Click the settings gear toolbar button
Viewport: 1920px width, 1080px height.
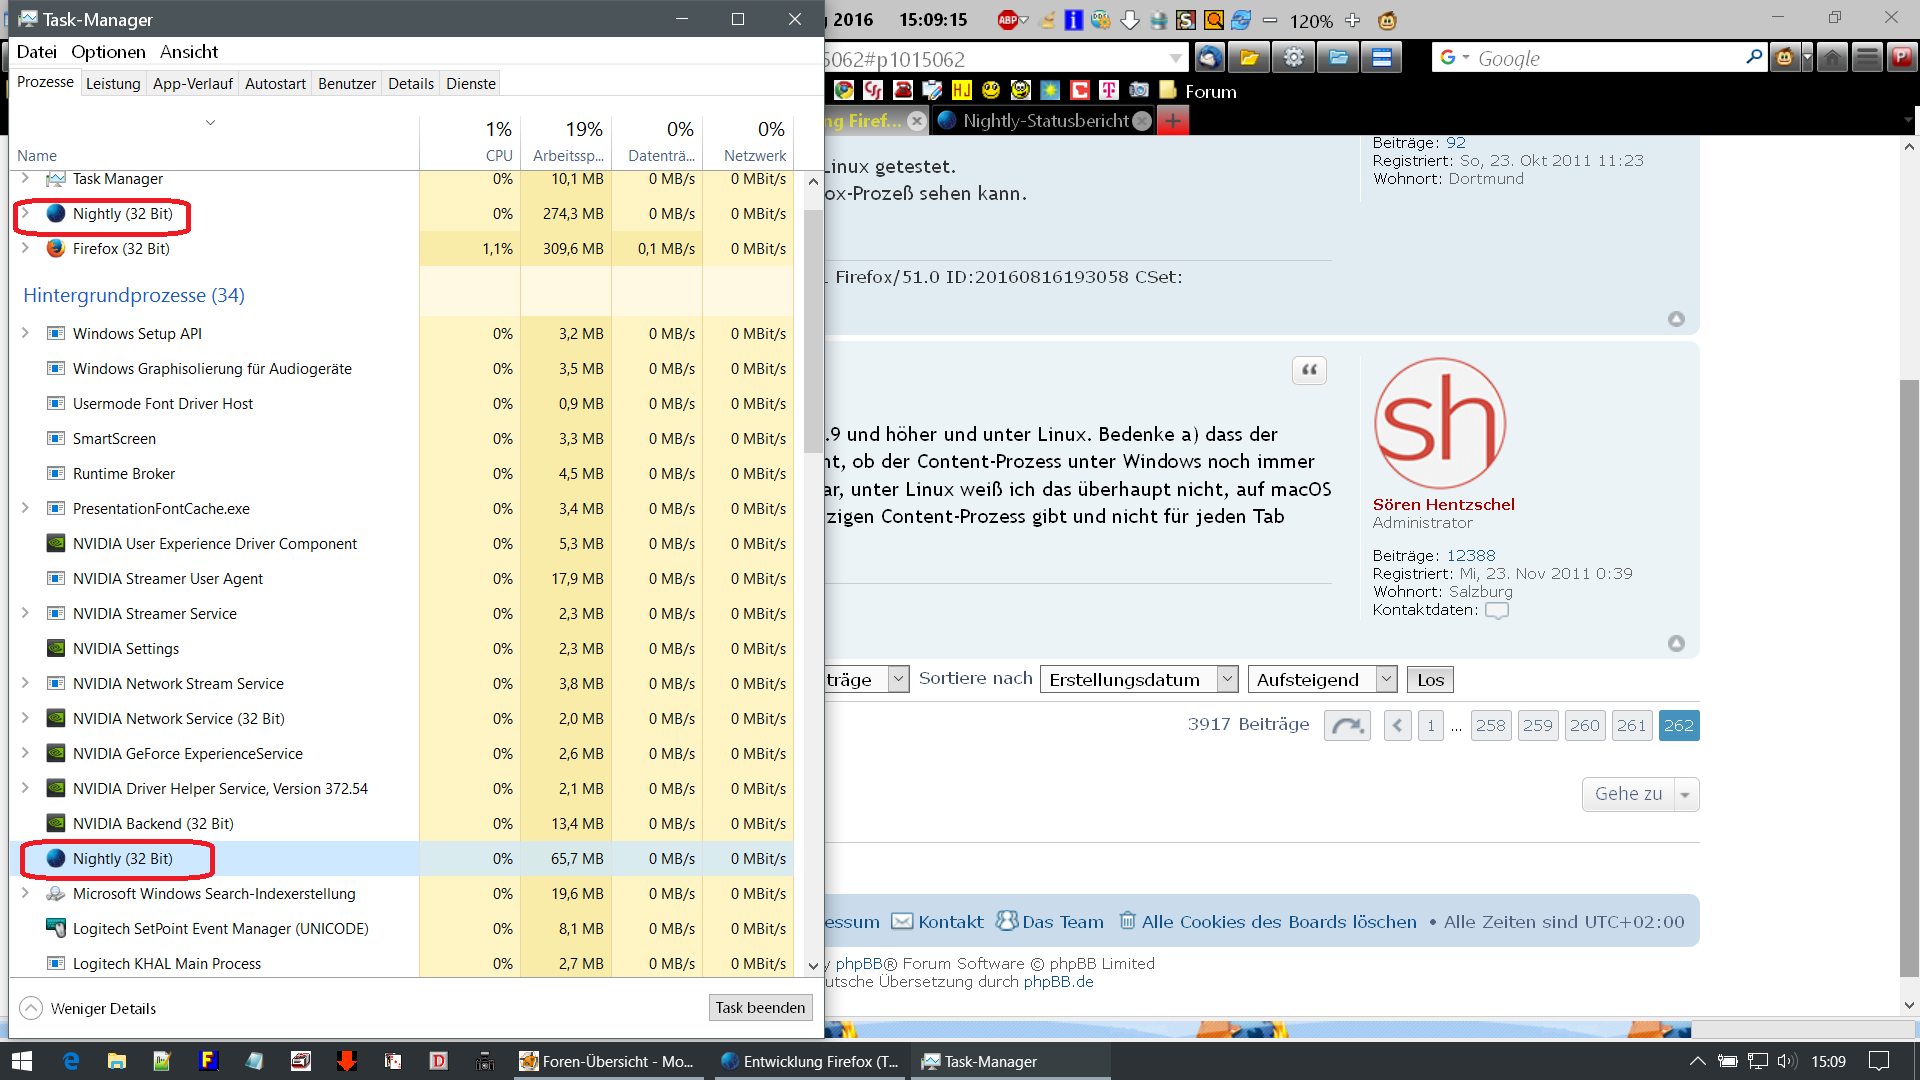tap(1293, 58)
